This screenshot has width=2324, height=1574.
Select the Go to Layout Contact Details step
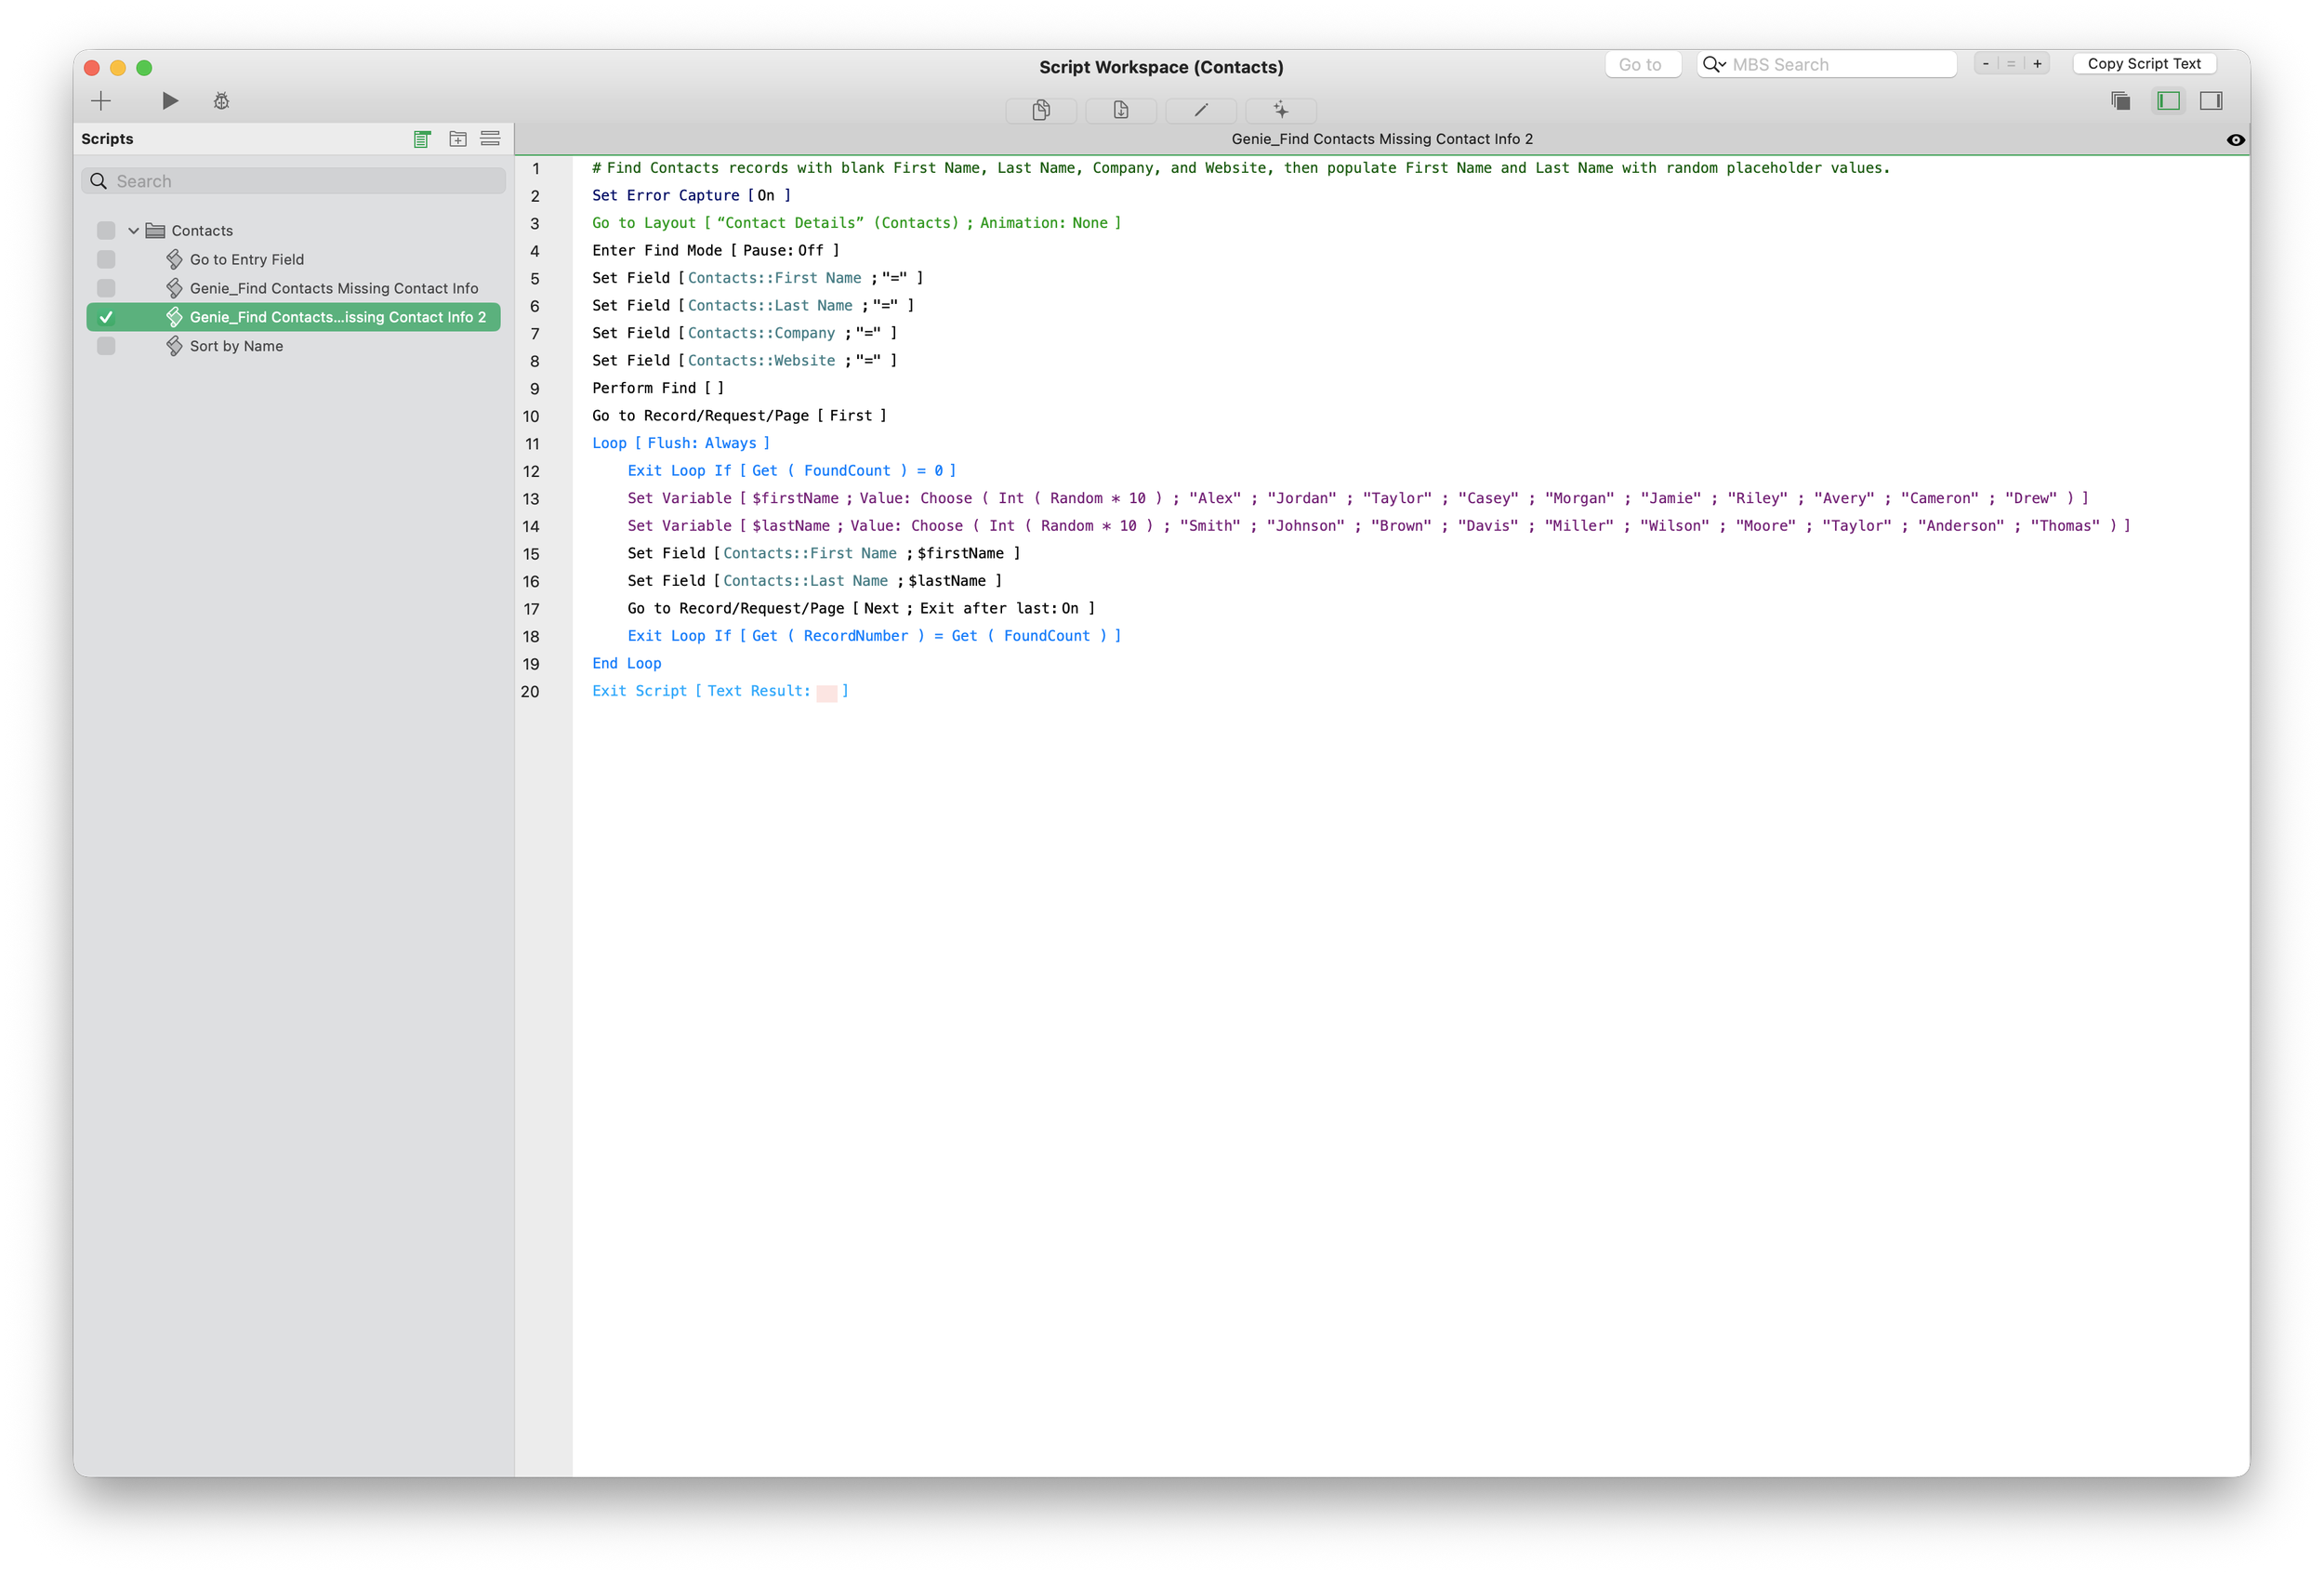(856, 223)
